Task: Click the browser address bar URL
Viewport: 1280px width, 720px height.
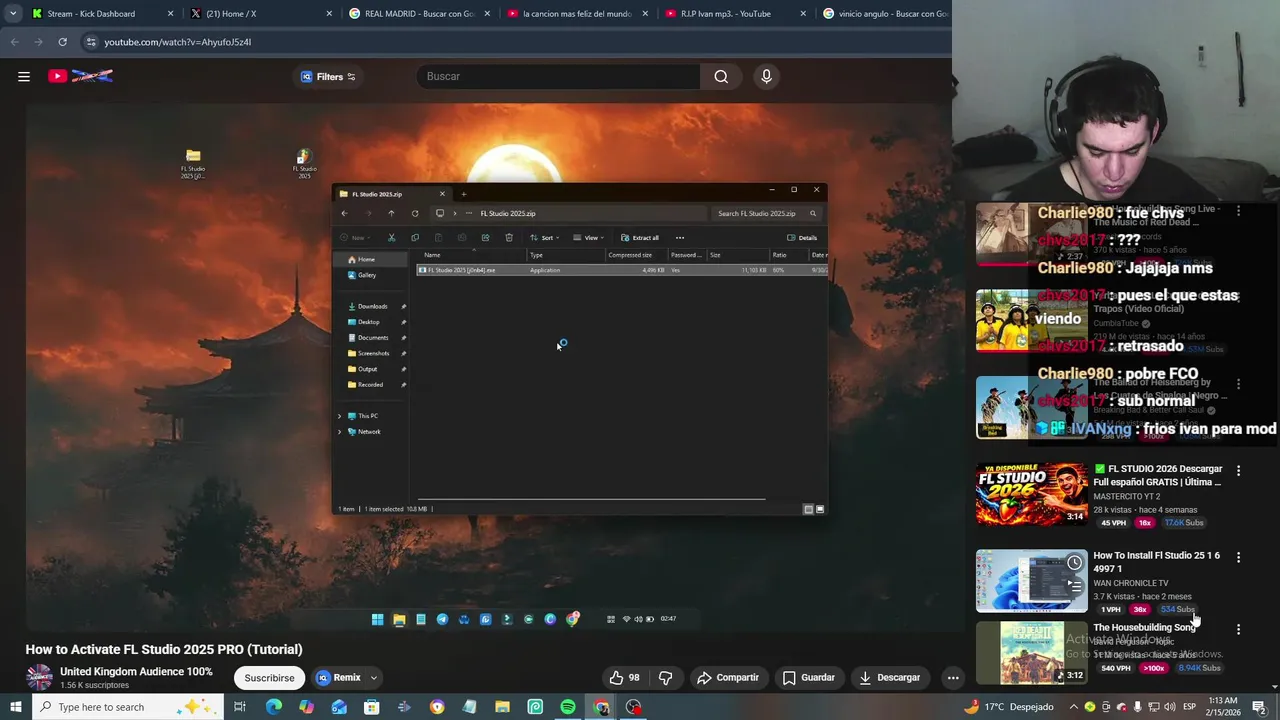Action: pos(178,42)
